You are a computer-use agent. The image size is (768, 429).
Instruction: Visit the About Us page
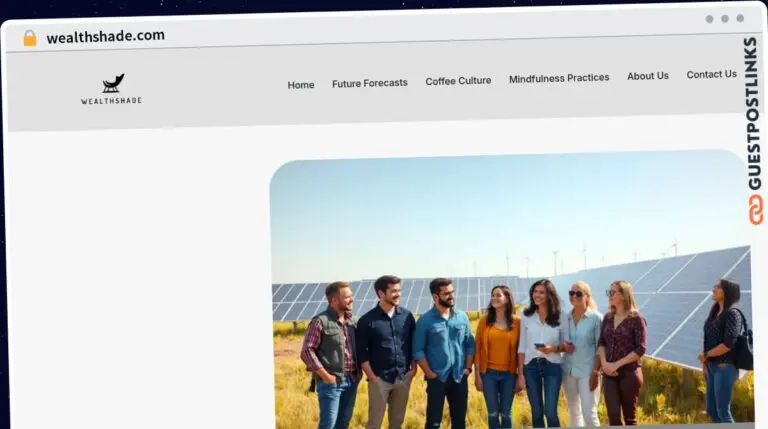(648, 76)
